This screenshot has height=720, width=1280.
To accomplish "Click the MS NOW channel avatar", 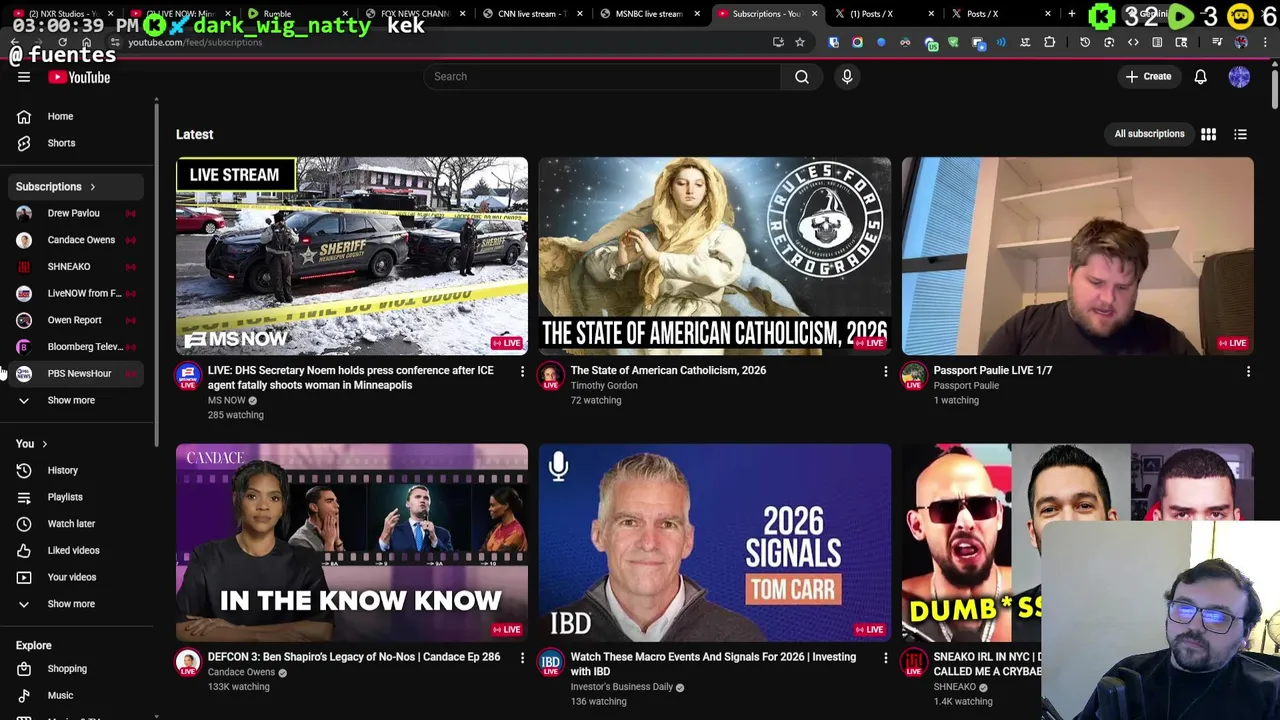I will [x=188, y=376].
